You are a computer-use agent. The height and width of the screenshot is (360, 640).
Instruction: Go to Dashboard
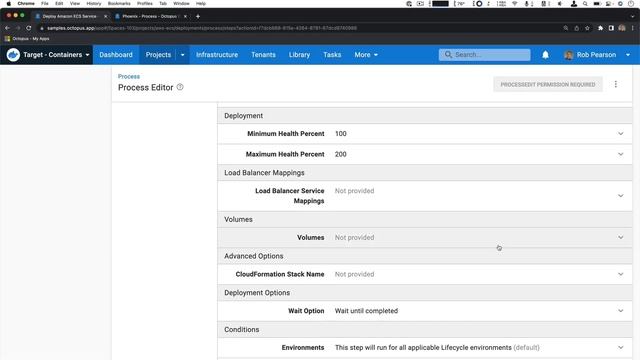(116, 55)
